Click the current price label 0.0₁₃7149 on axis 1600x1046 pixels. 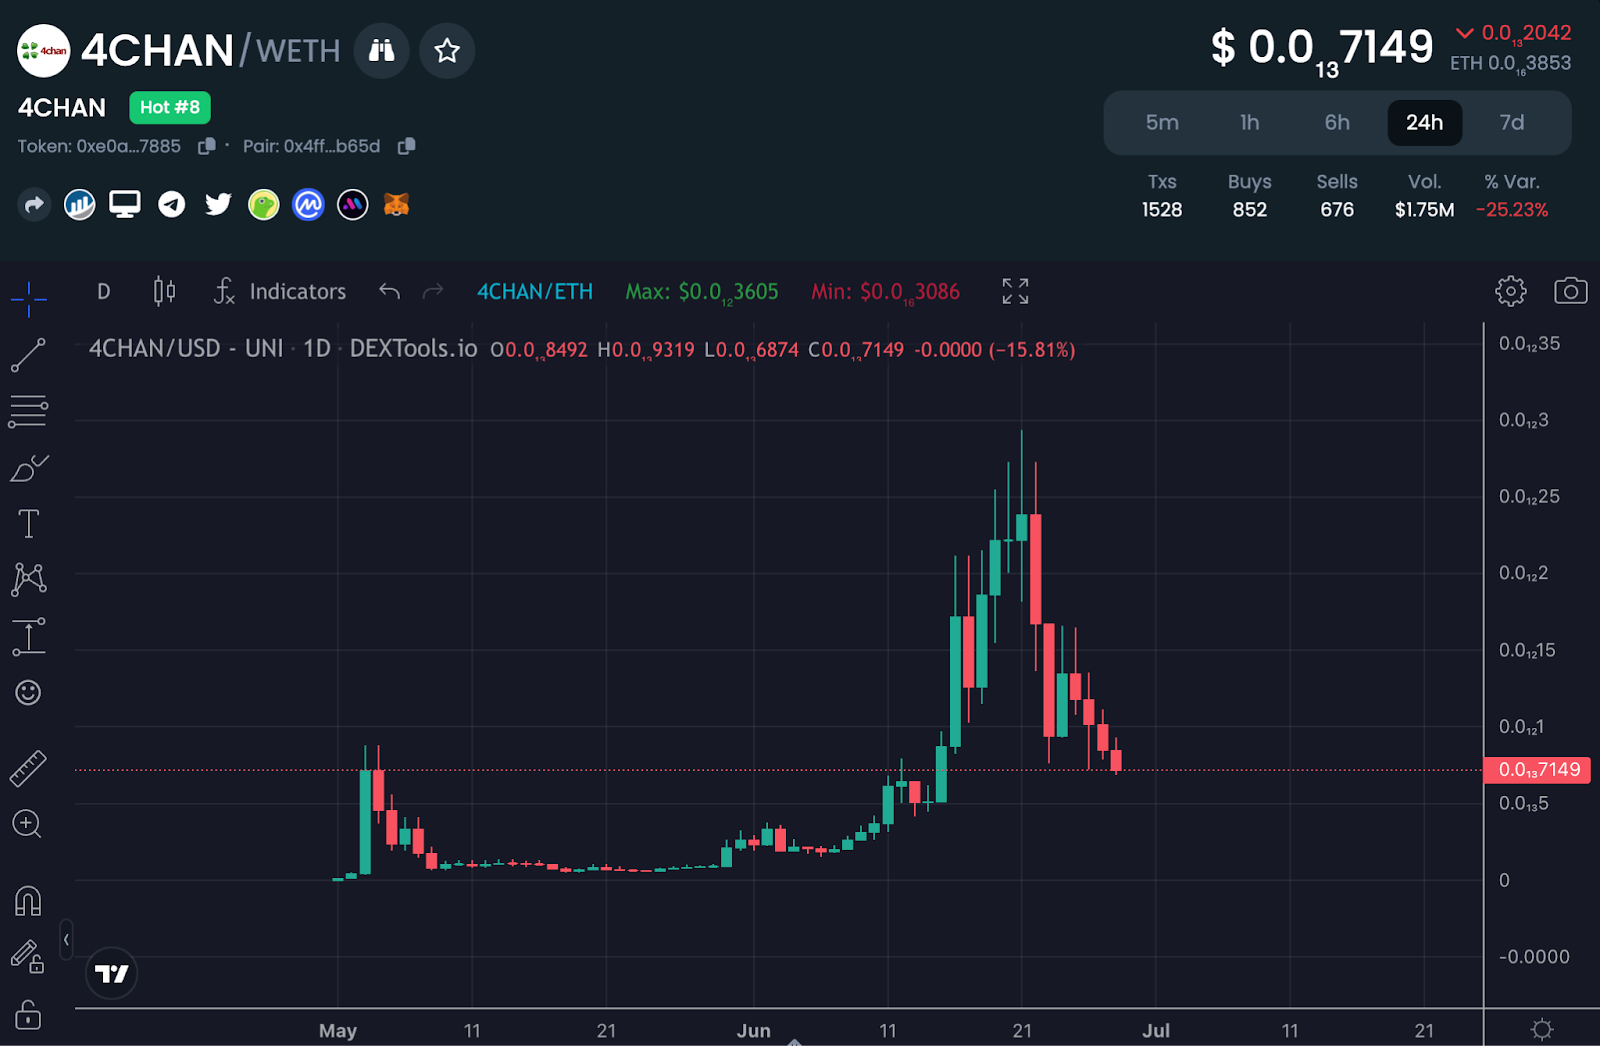[x=1538, y=770]
